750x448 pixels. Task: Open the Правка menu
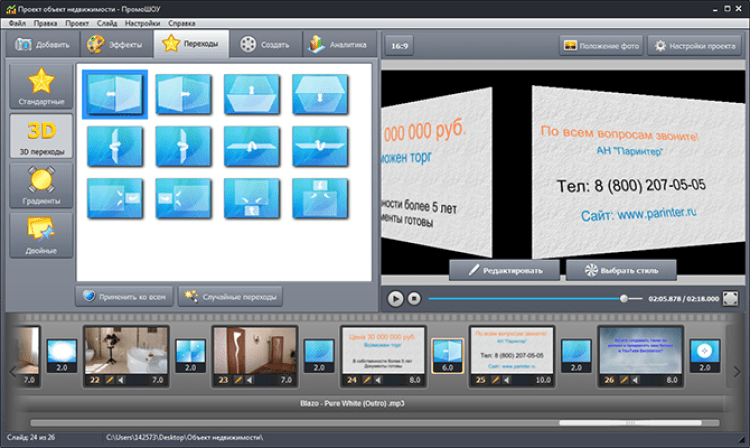coord(45,23)
